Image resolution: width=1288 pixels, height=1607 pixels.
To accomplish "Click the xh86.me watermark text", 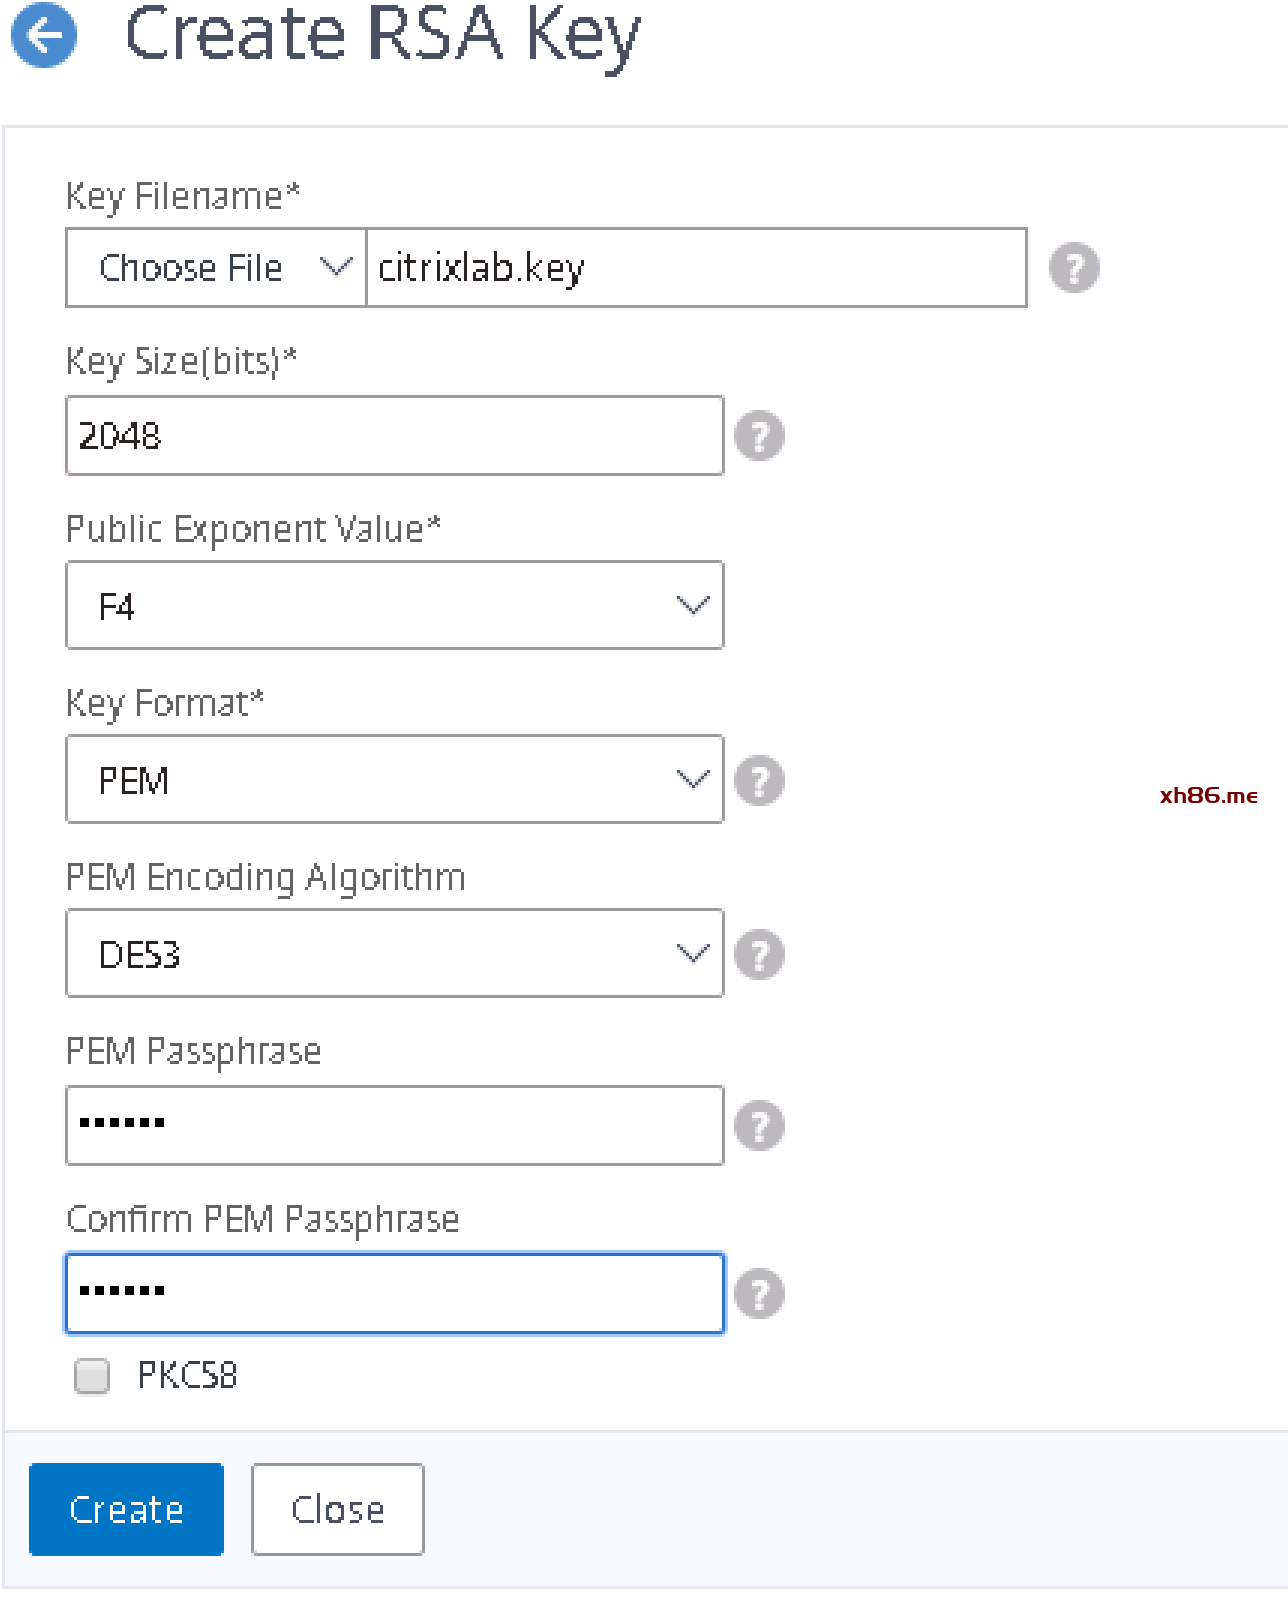I will coord(1208,796).
